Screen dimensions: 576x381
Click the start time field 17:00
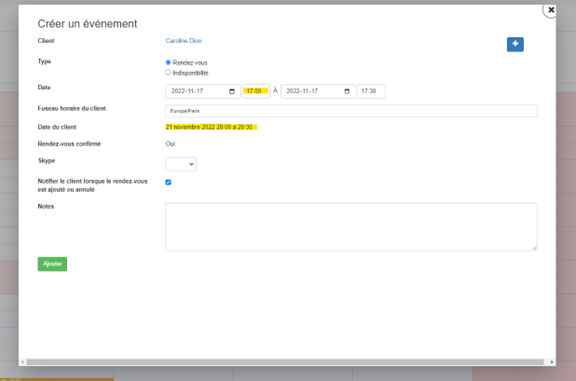(x=256, y=91)
